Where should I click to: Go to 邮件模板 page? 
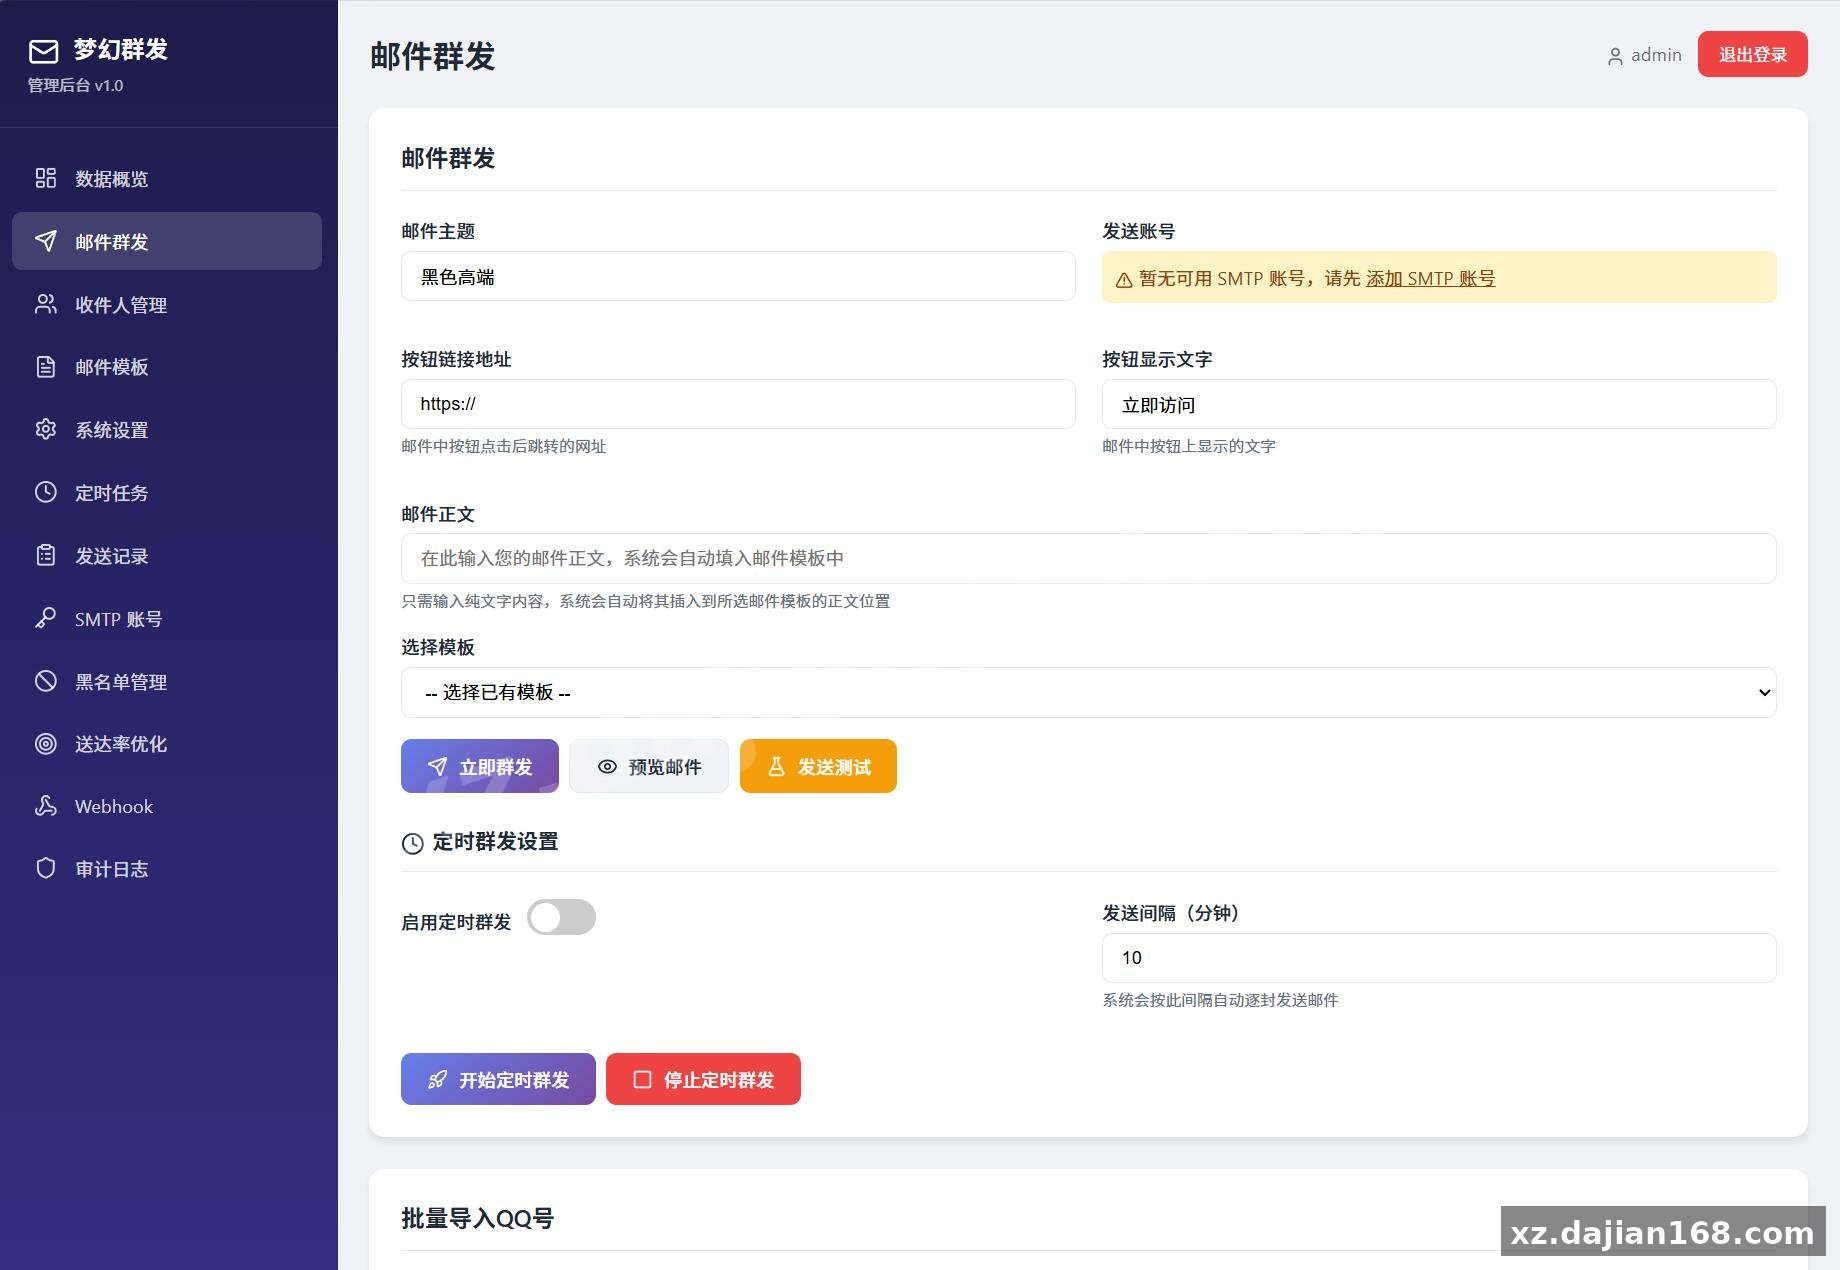tap(167, 367)
